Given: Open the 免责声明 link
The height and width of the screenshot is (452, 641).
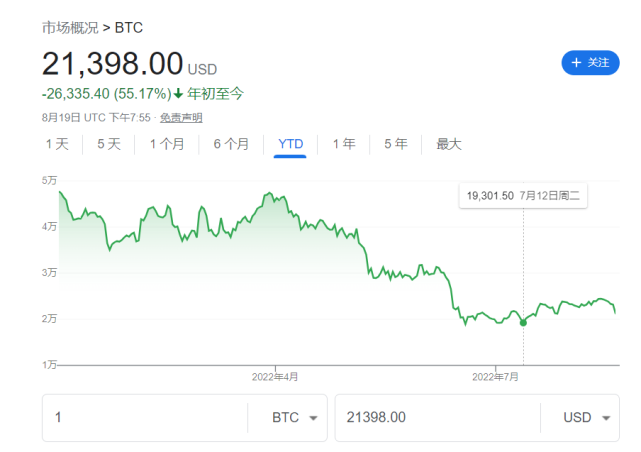Looking at the screenshot, I should [181, 118].
